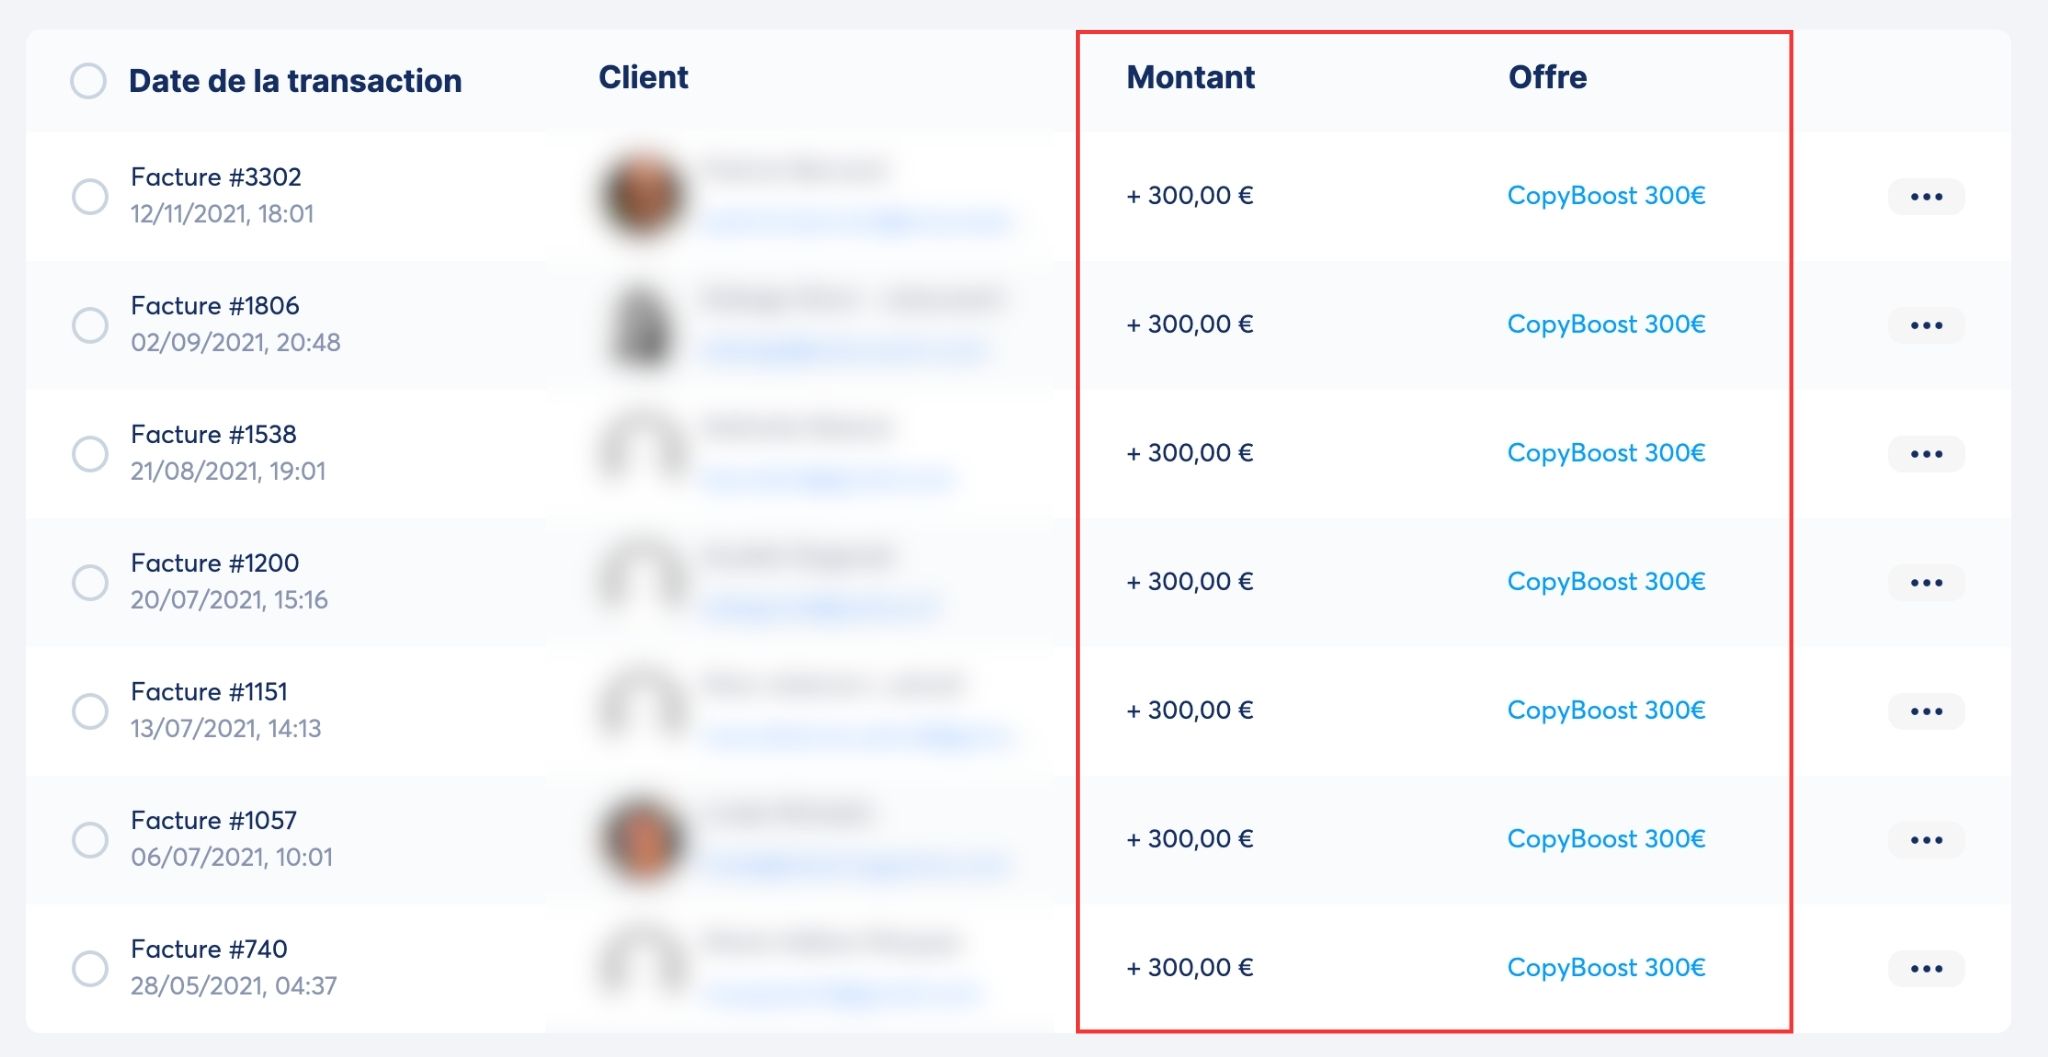This screenshot has width=2048, height=1057.
Task: Click the Facture #3302 invoice title
Action: pyautogui.click(x=216, y=177)
